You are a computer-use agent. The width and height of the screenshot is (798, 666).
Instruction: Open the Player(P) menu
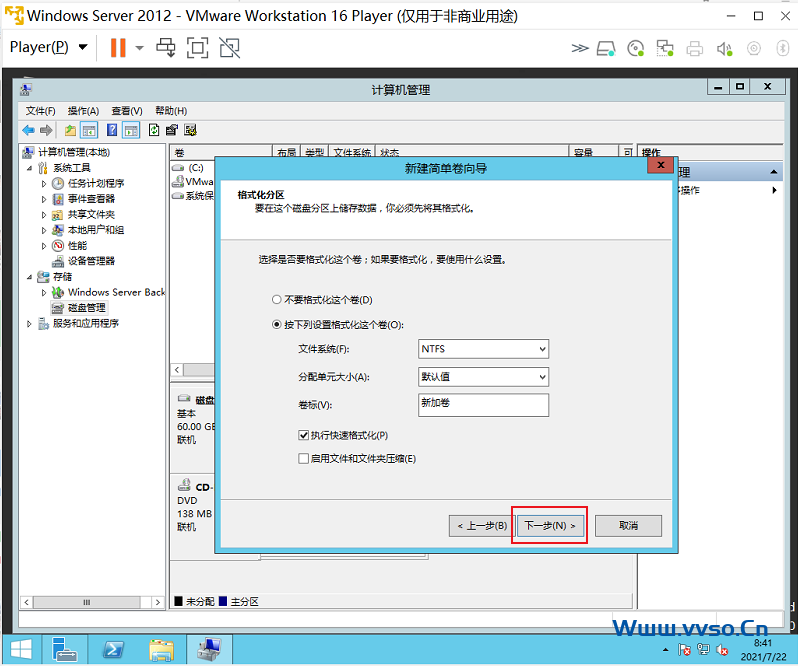pyautogui.click(x=48, y=47)
